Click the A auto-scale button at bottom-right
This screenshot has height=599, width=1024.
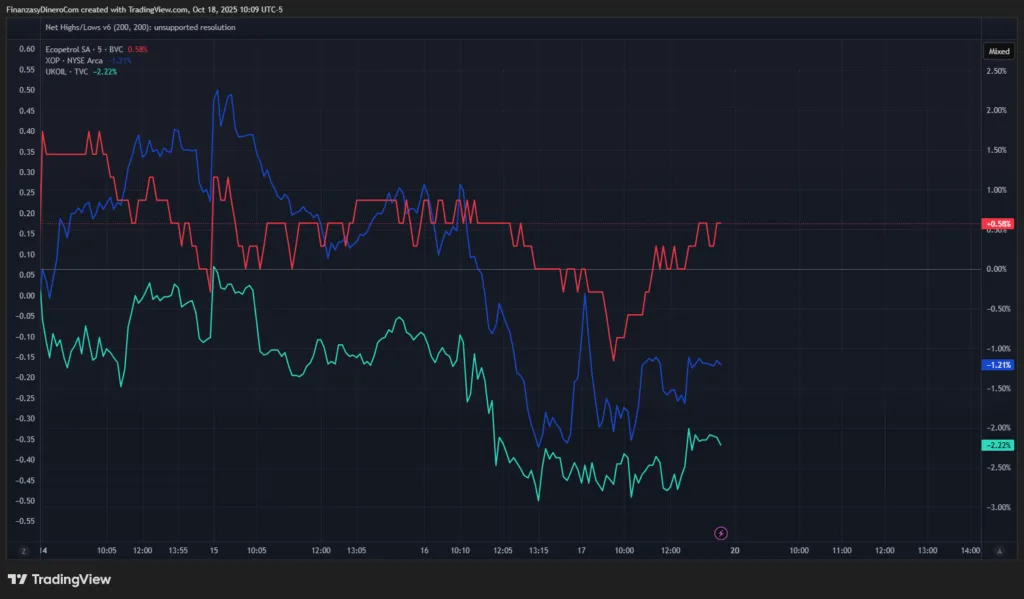[x=1000, y=550]
